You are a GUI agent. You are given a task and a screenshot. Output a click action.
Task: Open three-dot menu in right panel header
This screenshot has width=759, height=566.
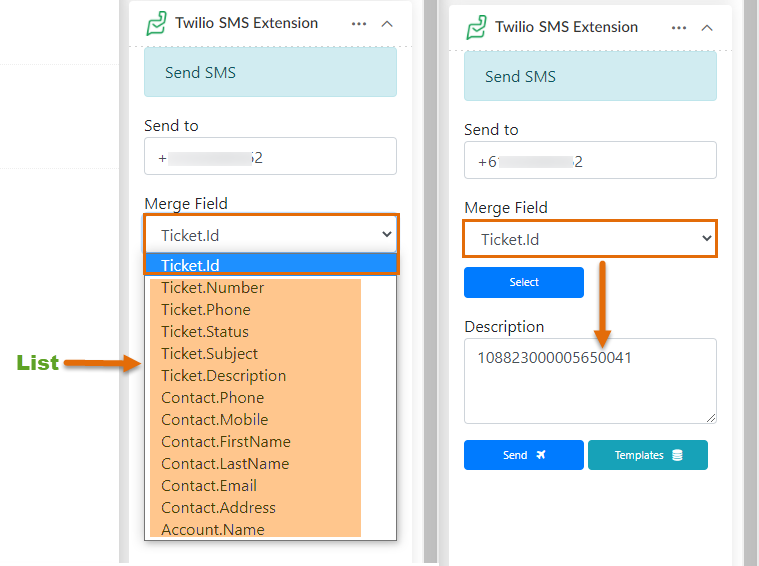coord(679,28)
